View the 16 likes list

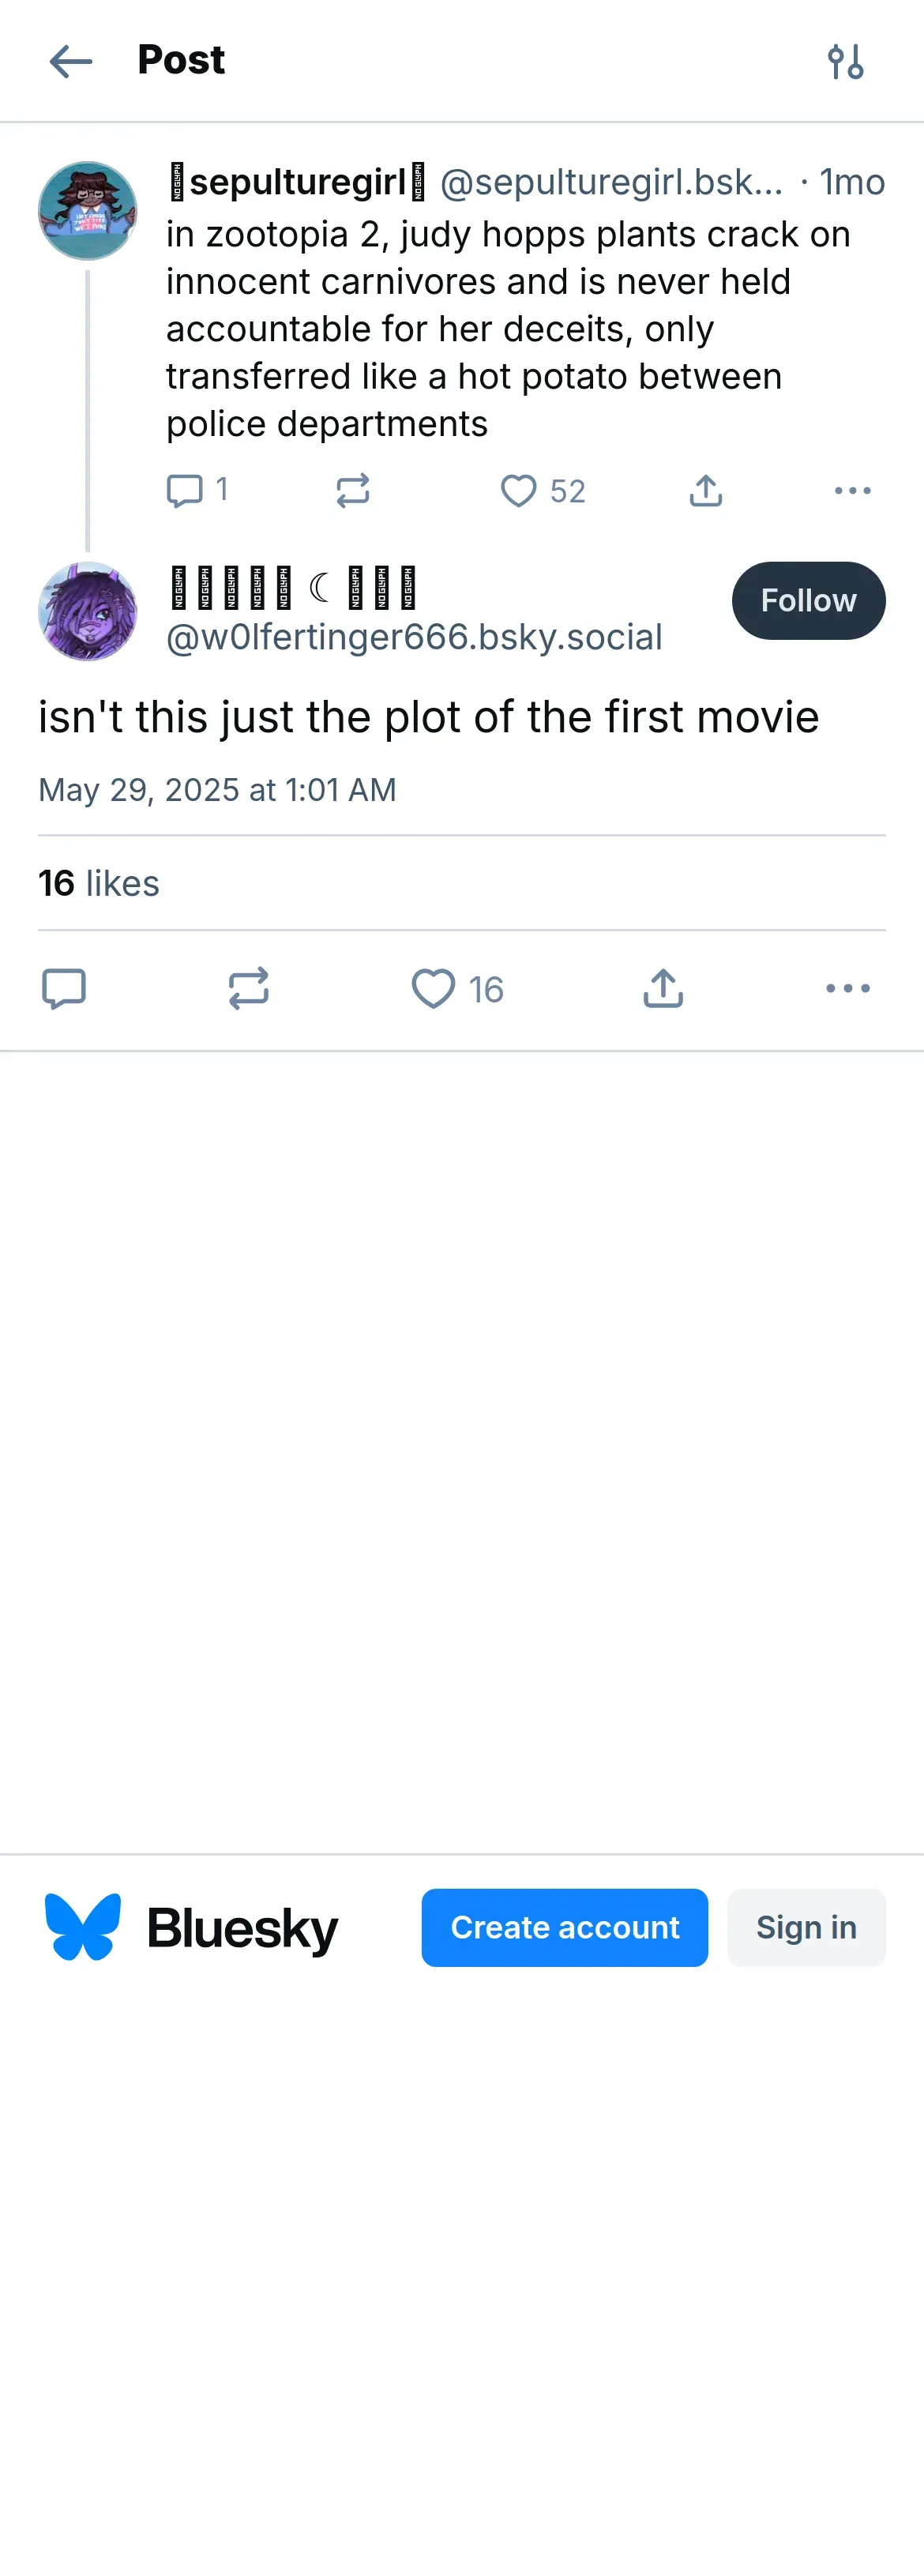99,884
